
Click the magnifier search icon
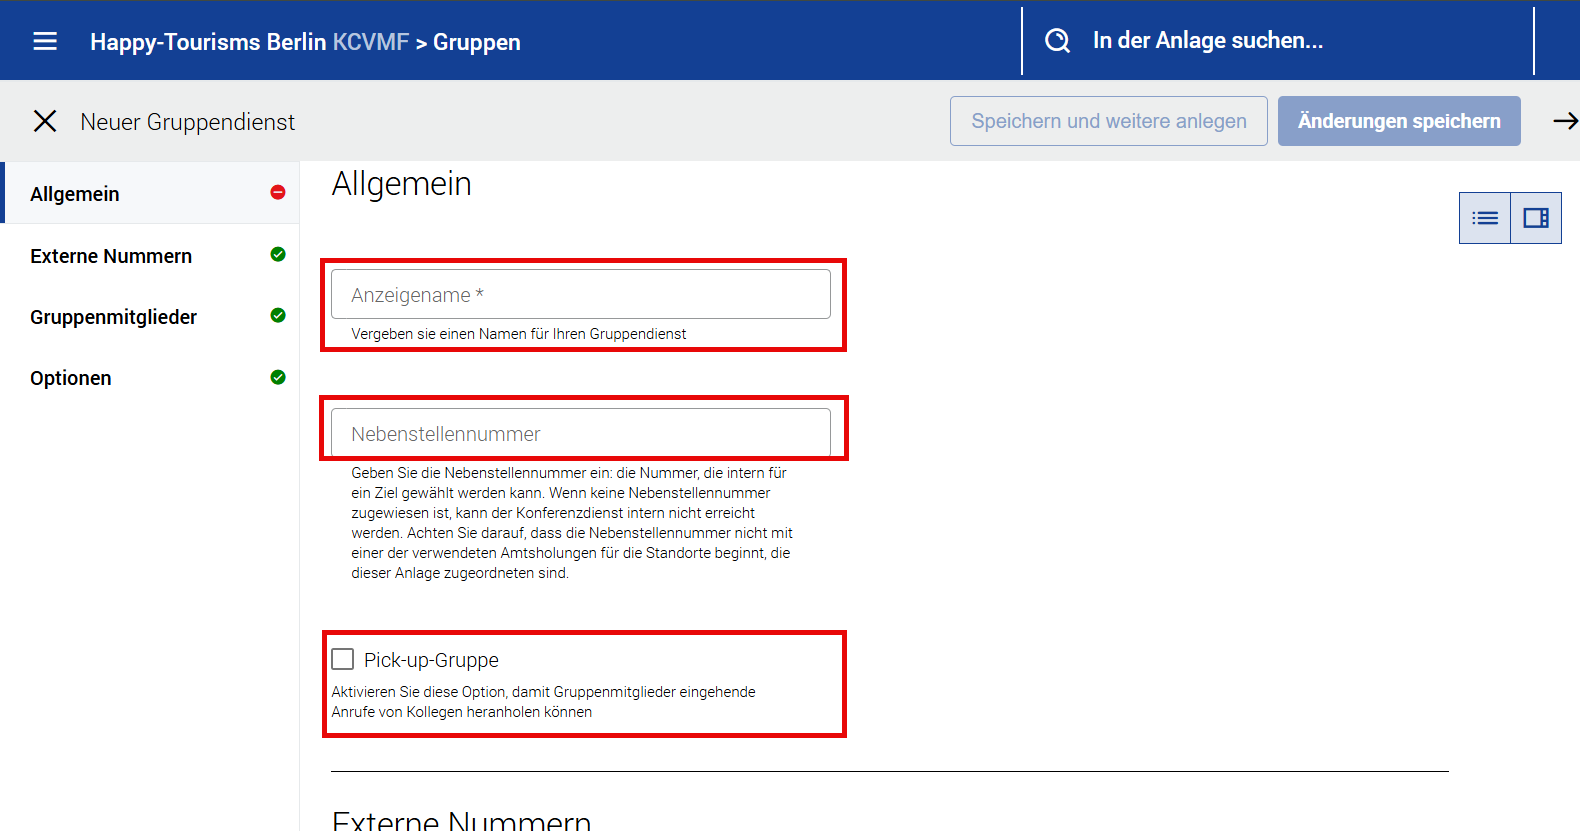pos(1057,41)
